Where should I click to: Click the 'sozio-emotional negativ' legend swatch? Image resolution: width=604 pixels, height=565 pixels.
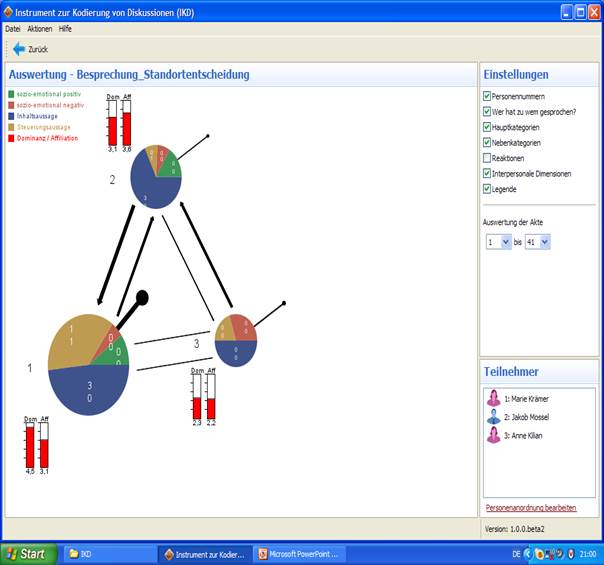pos(11,105)
